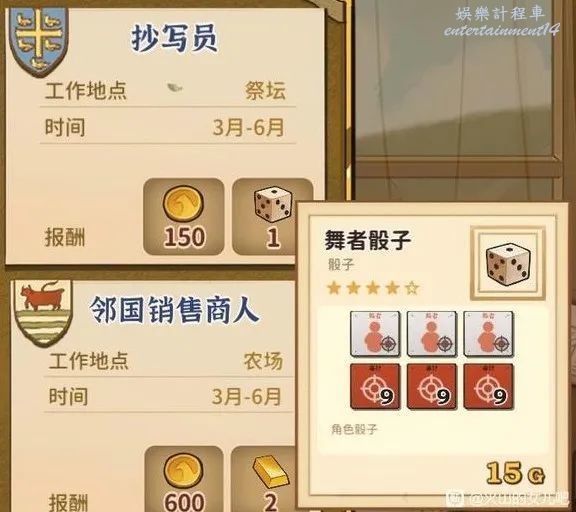Click the dice image in 舞者骰子 tooltip
Image resolution: width=576 pixels, height=512 pixels.
508,264
